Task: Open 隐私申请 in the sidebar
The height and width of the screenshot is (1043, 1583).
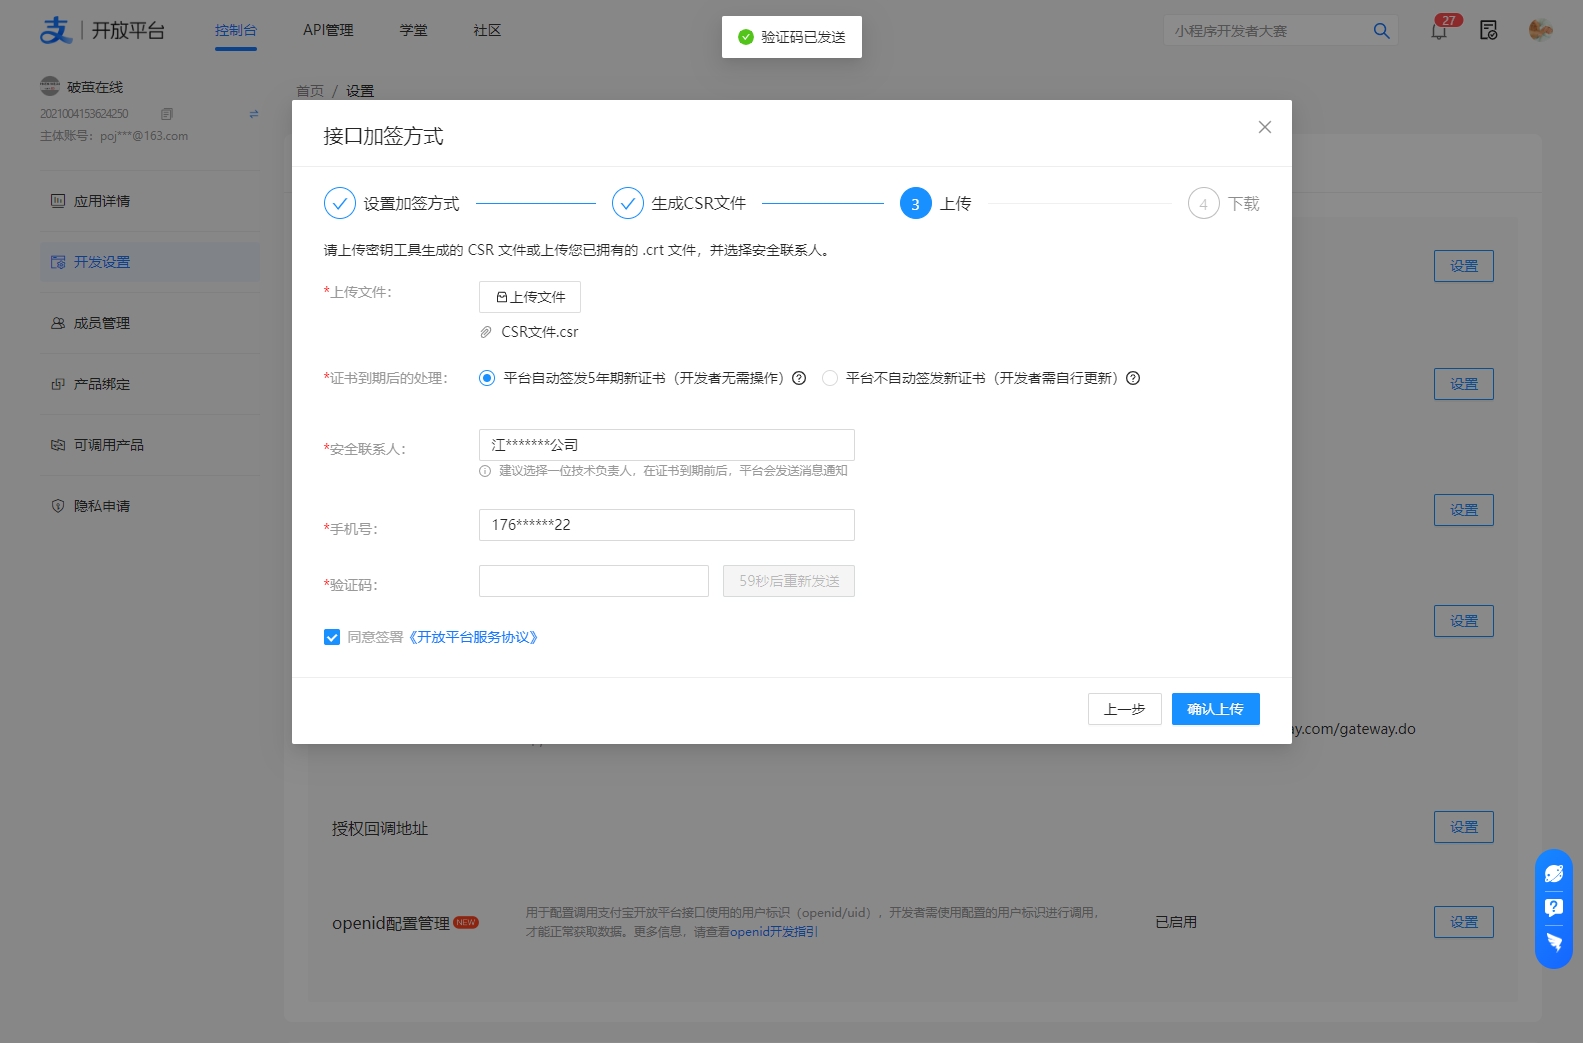Action: click(x=150, y=506)
